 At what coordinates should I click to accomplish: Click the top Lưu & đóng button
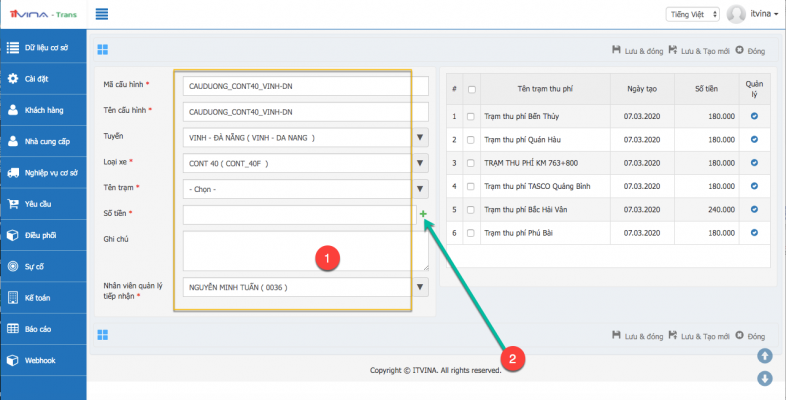click(x=636, y=49)
